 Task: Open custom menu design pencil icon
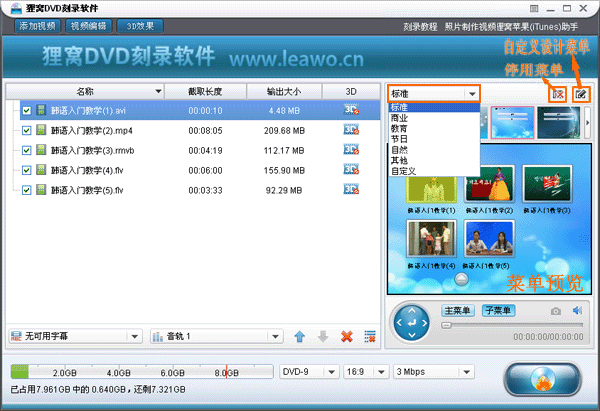tap(581, 94)
